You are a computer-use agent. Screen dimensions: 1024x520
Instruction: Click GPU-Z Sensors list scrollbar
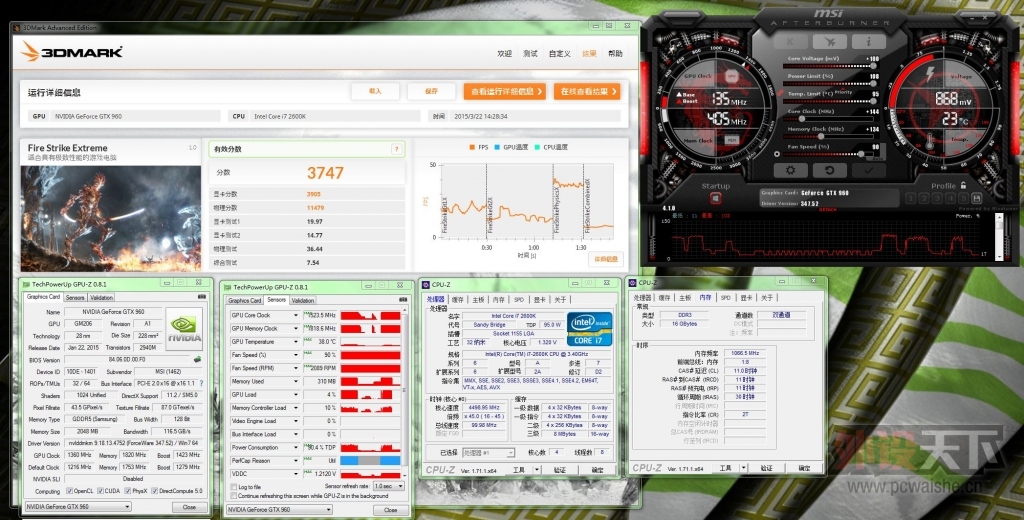click(x=405, y=394)
